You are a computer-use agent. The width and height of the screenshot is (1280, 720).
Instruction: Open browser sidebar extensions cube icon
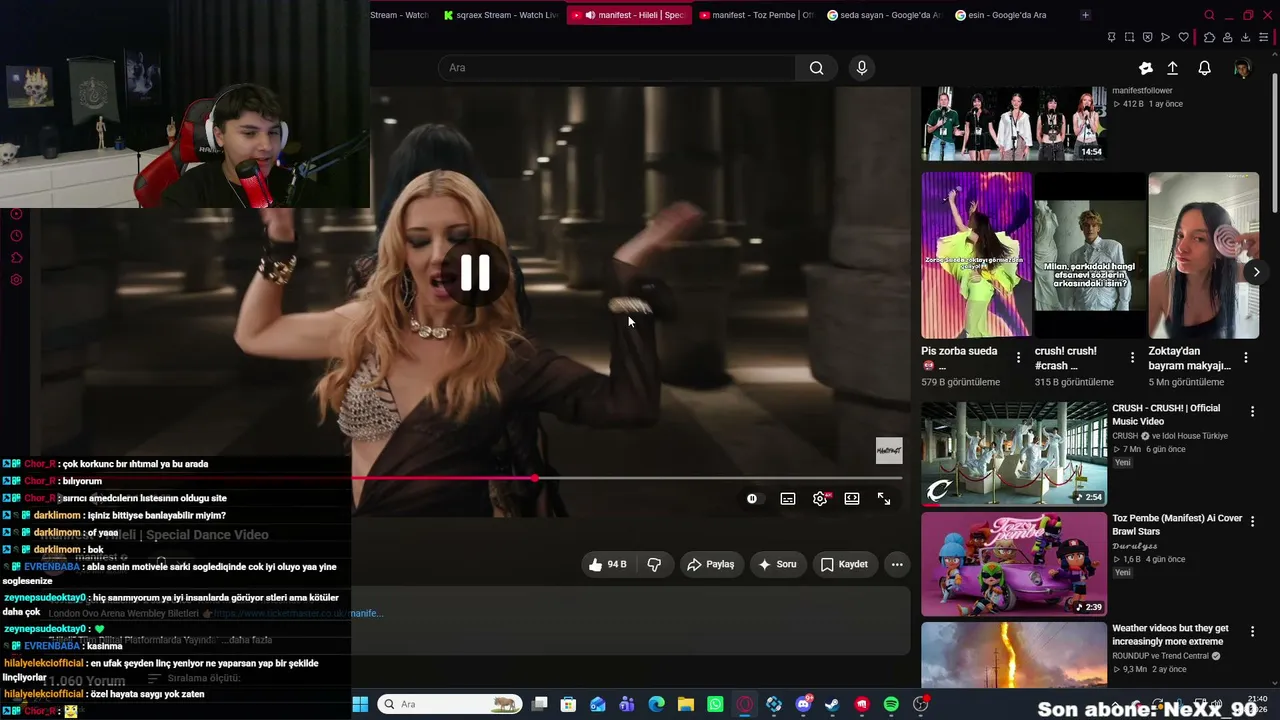(x=16, y=258)
